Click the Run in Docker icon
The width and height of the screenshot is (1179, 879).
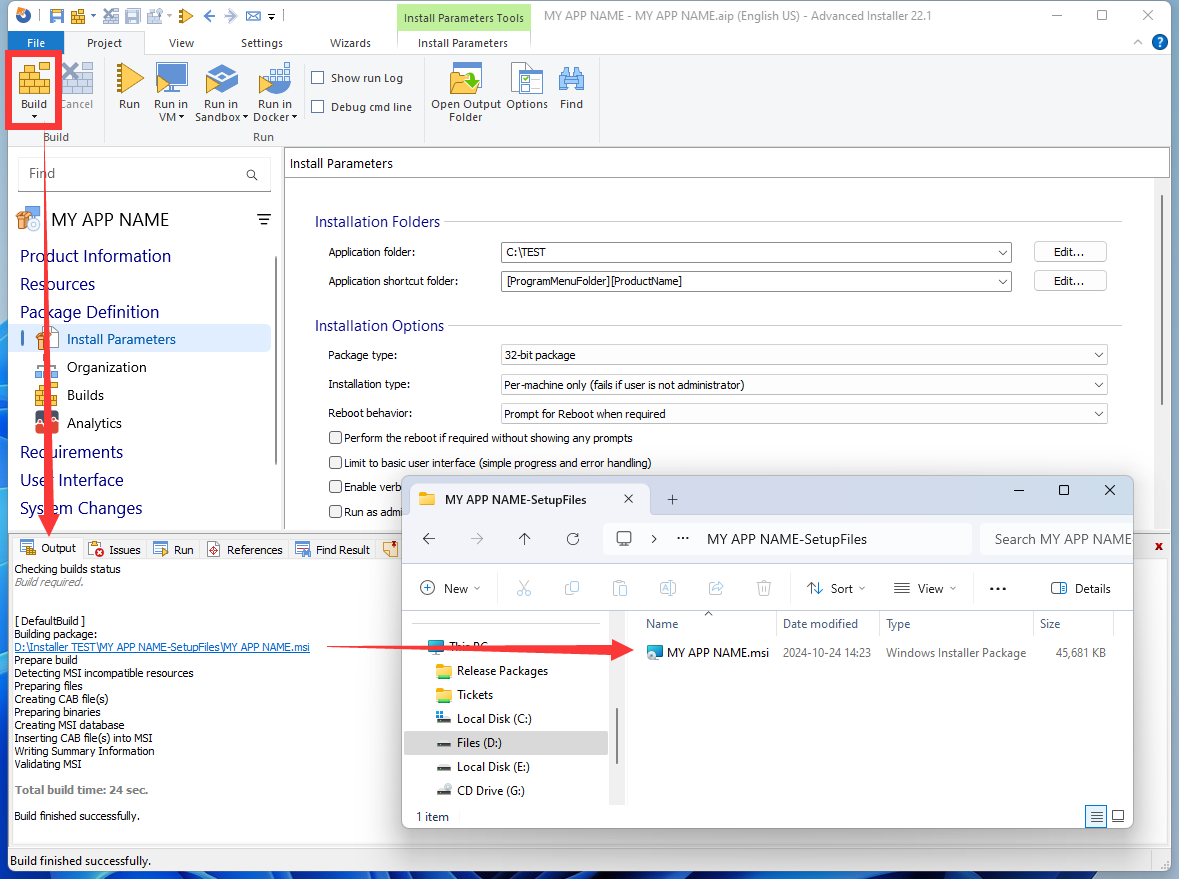(x=273, y=80)
